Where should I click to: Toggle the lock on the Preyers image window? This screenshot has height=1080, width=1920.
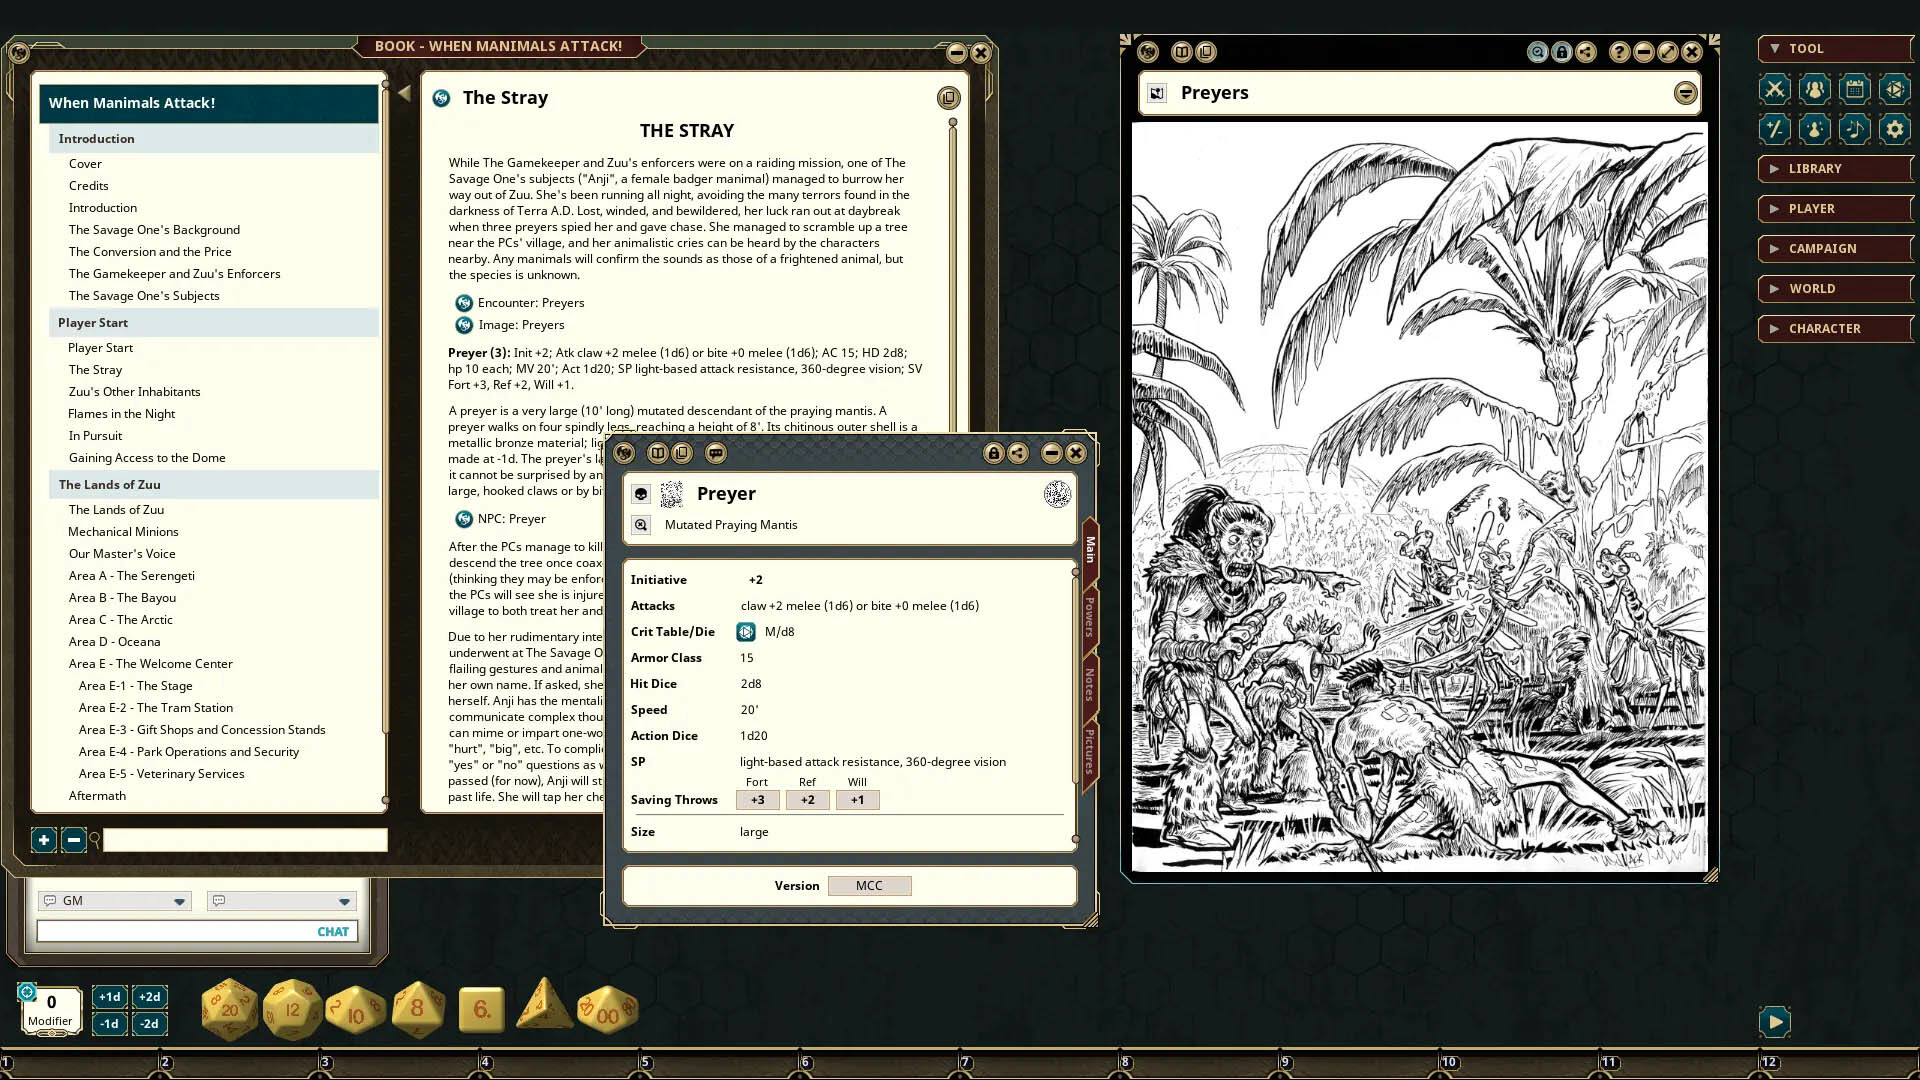click(x=1562, y=52)
